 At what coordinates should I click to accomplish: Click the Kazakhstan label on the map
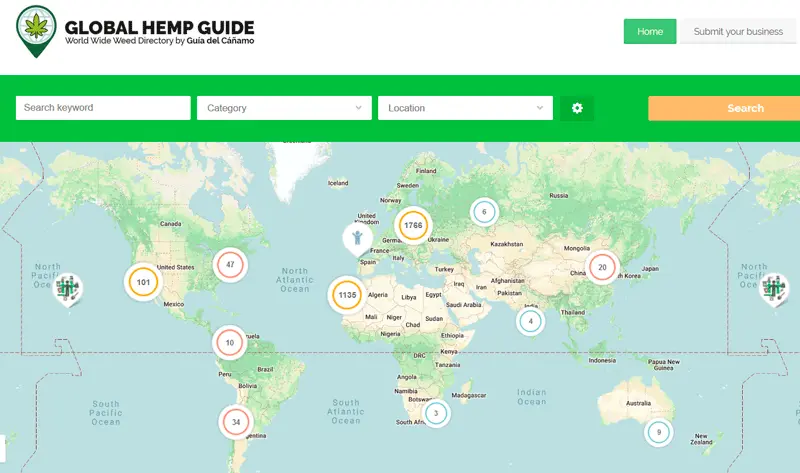507,244
